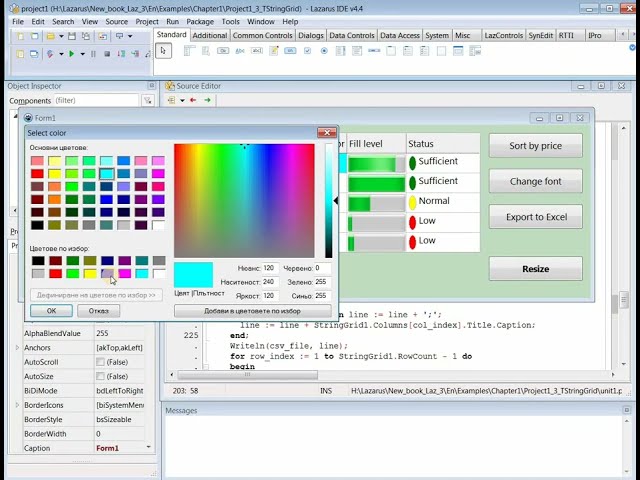The width and height of the screenshot is (640, 480).
Task: Click the Toggle Form/Unit icon
Action: 102,36
